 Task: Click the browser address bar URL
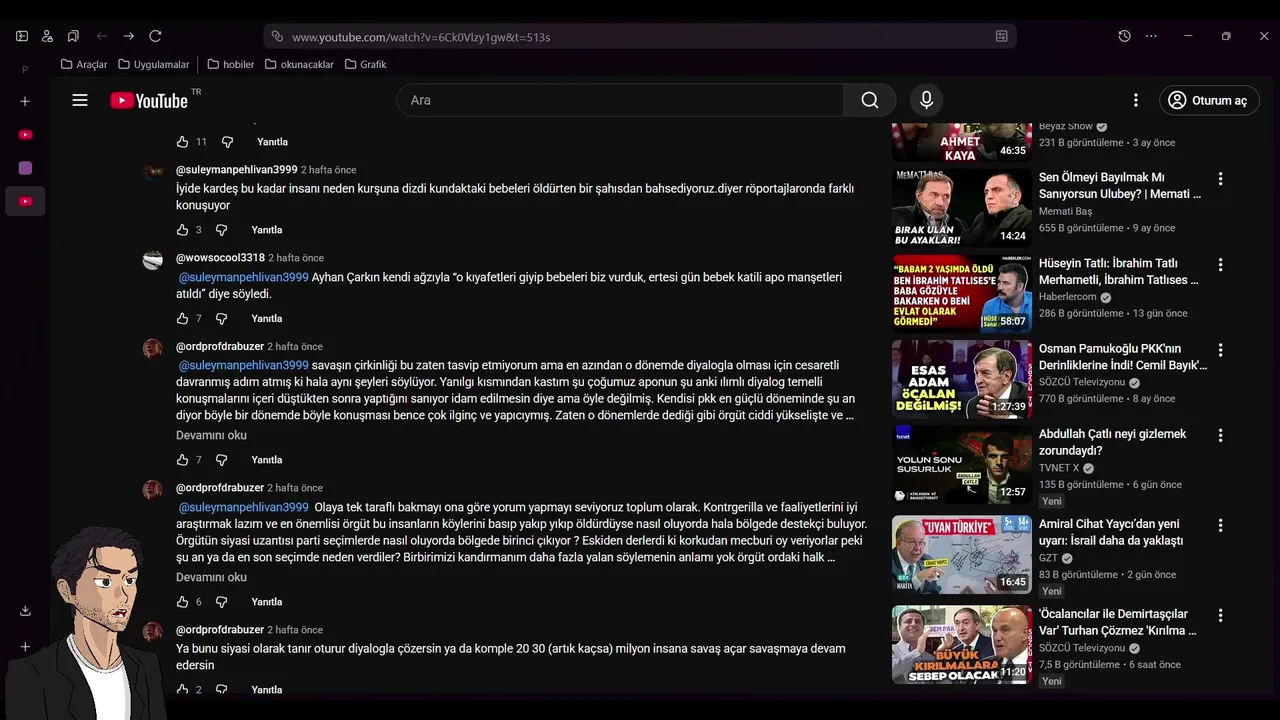point(421,37)
